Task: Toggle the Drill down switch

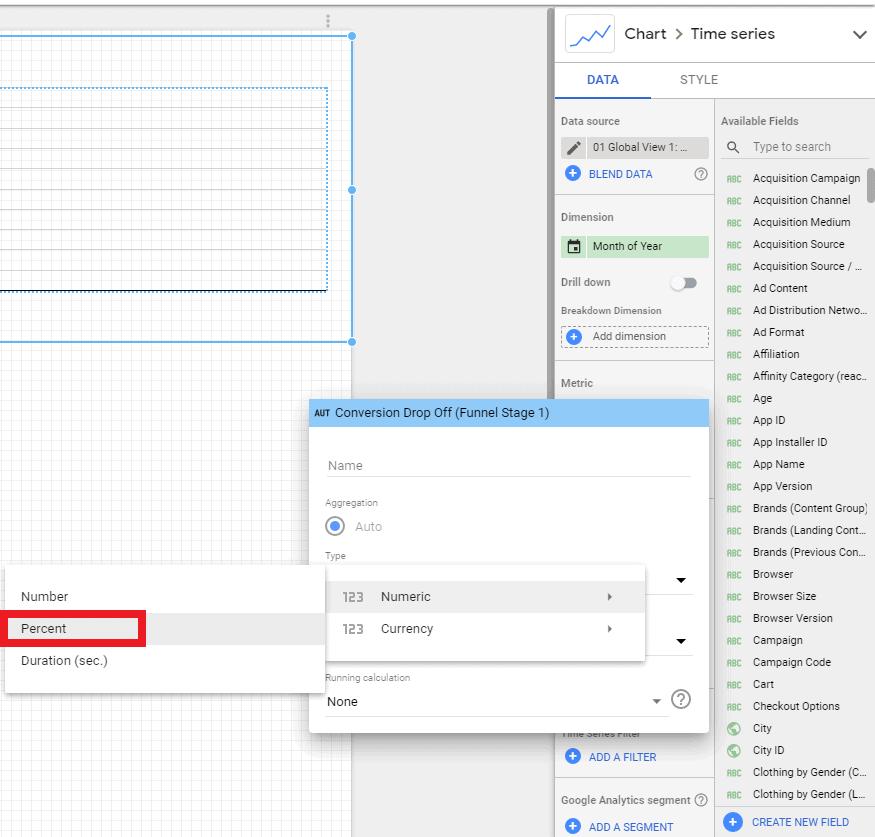Action: tap(683, 283)
